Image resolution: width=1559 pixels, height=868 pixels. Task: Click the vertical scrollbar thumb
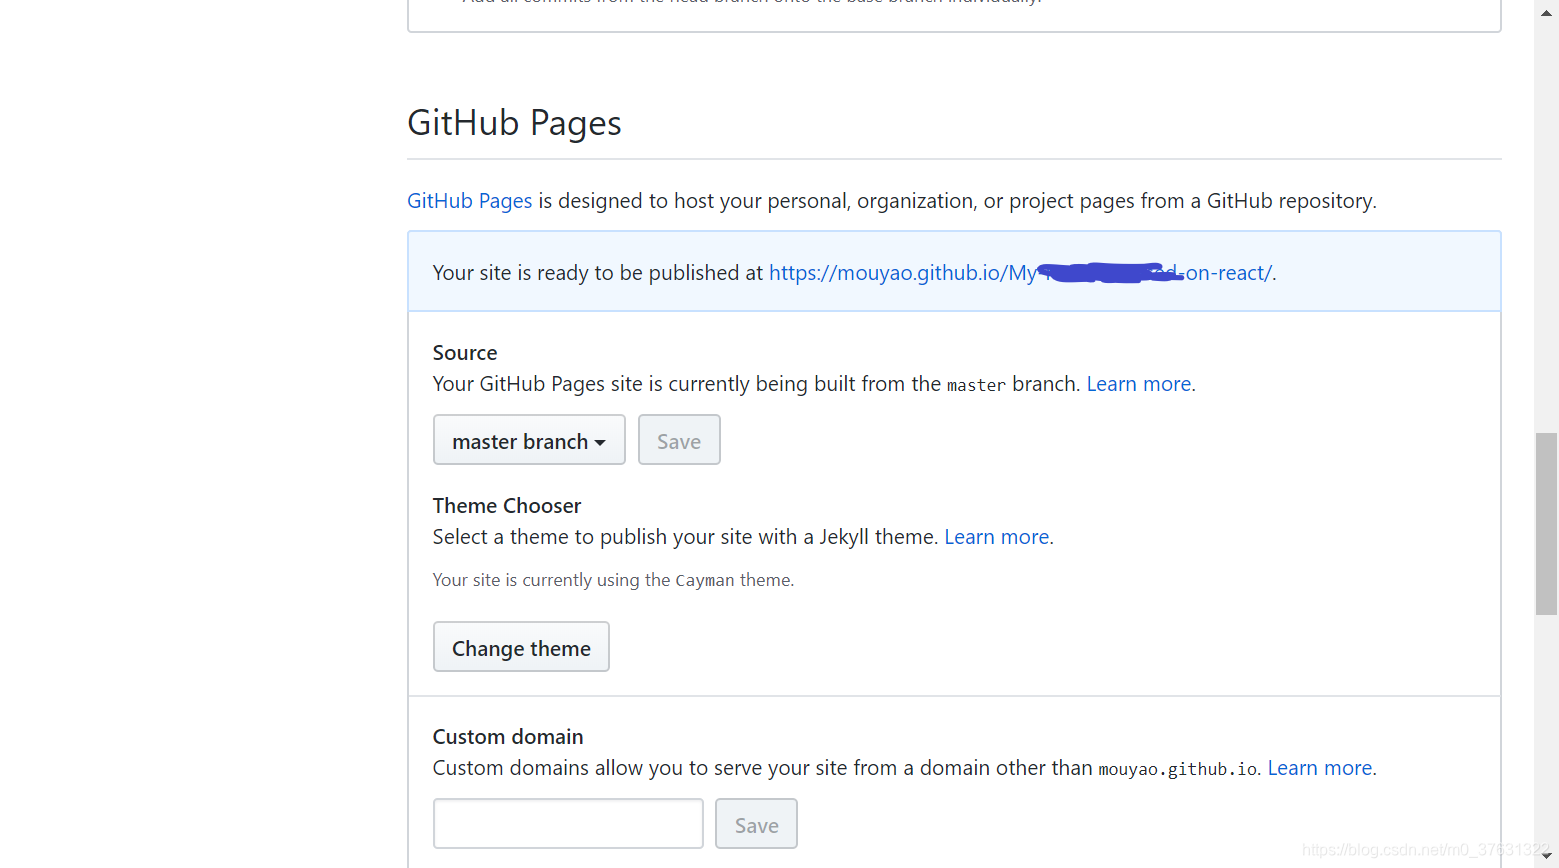click(x=1546, y=524)
